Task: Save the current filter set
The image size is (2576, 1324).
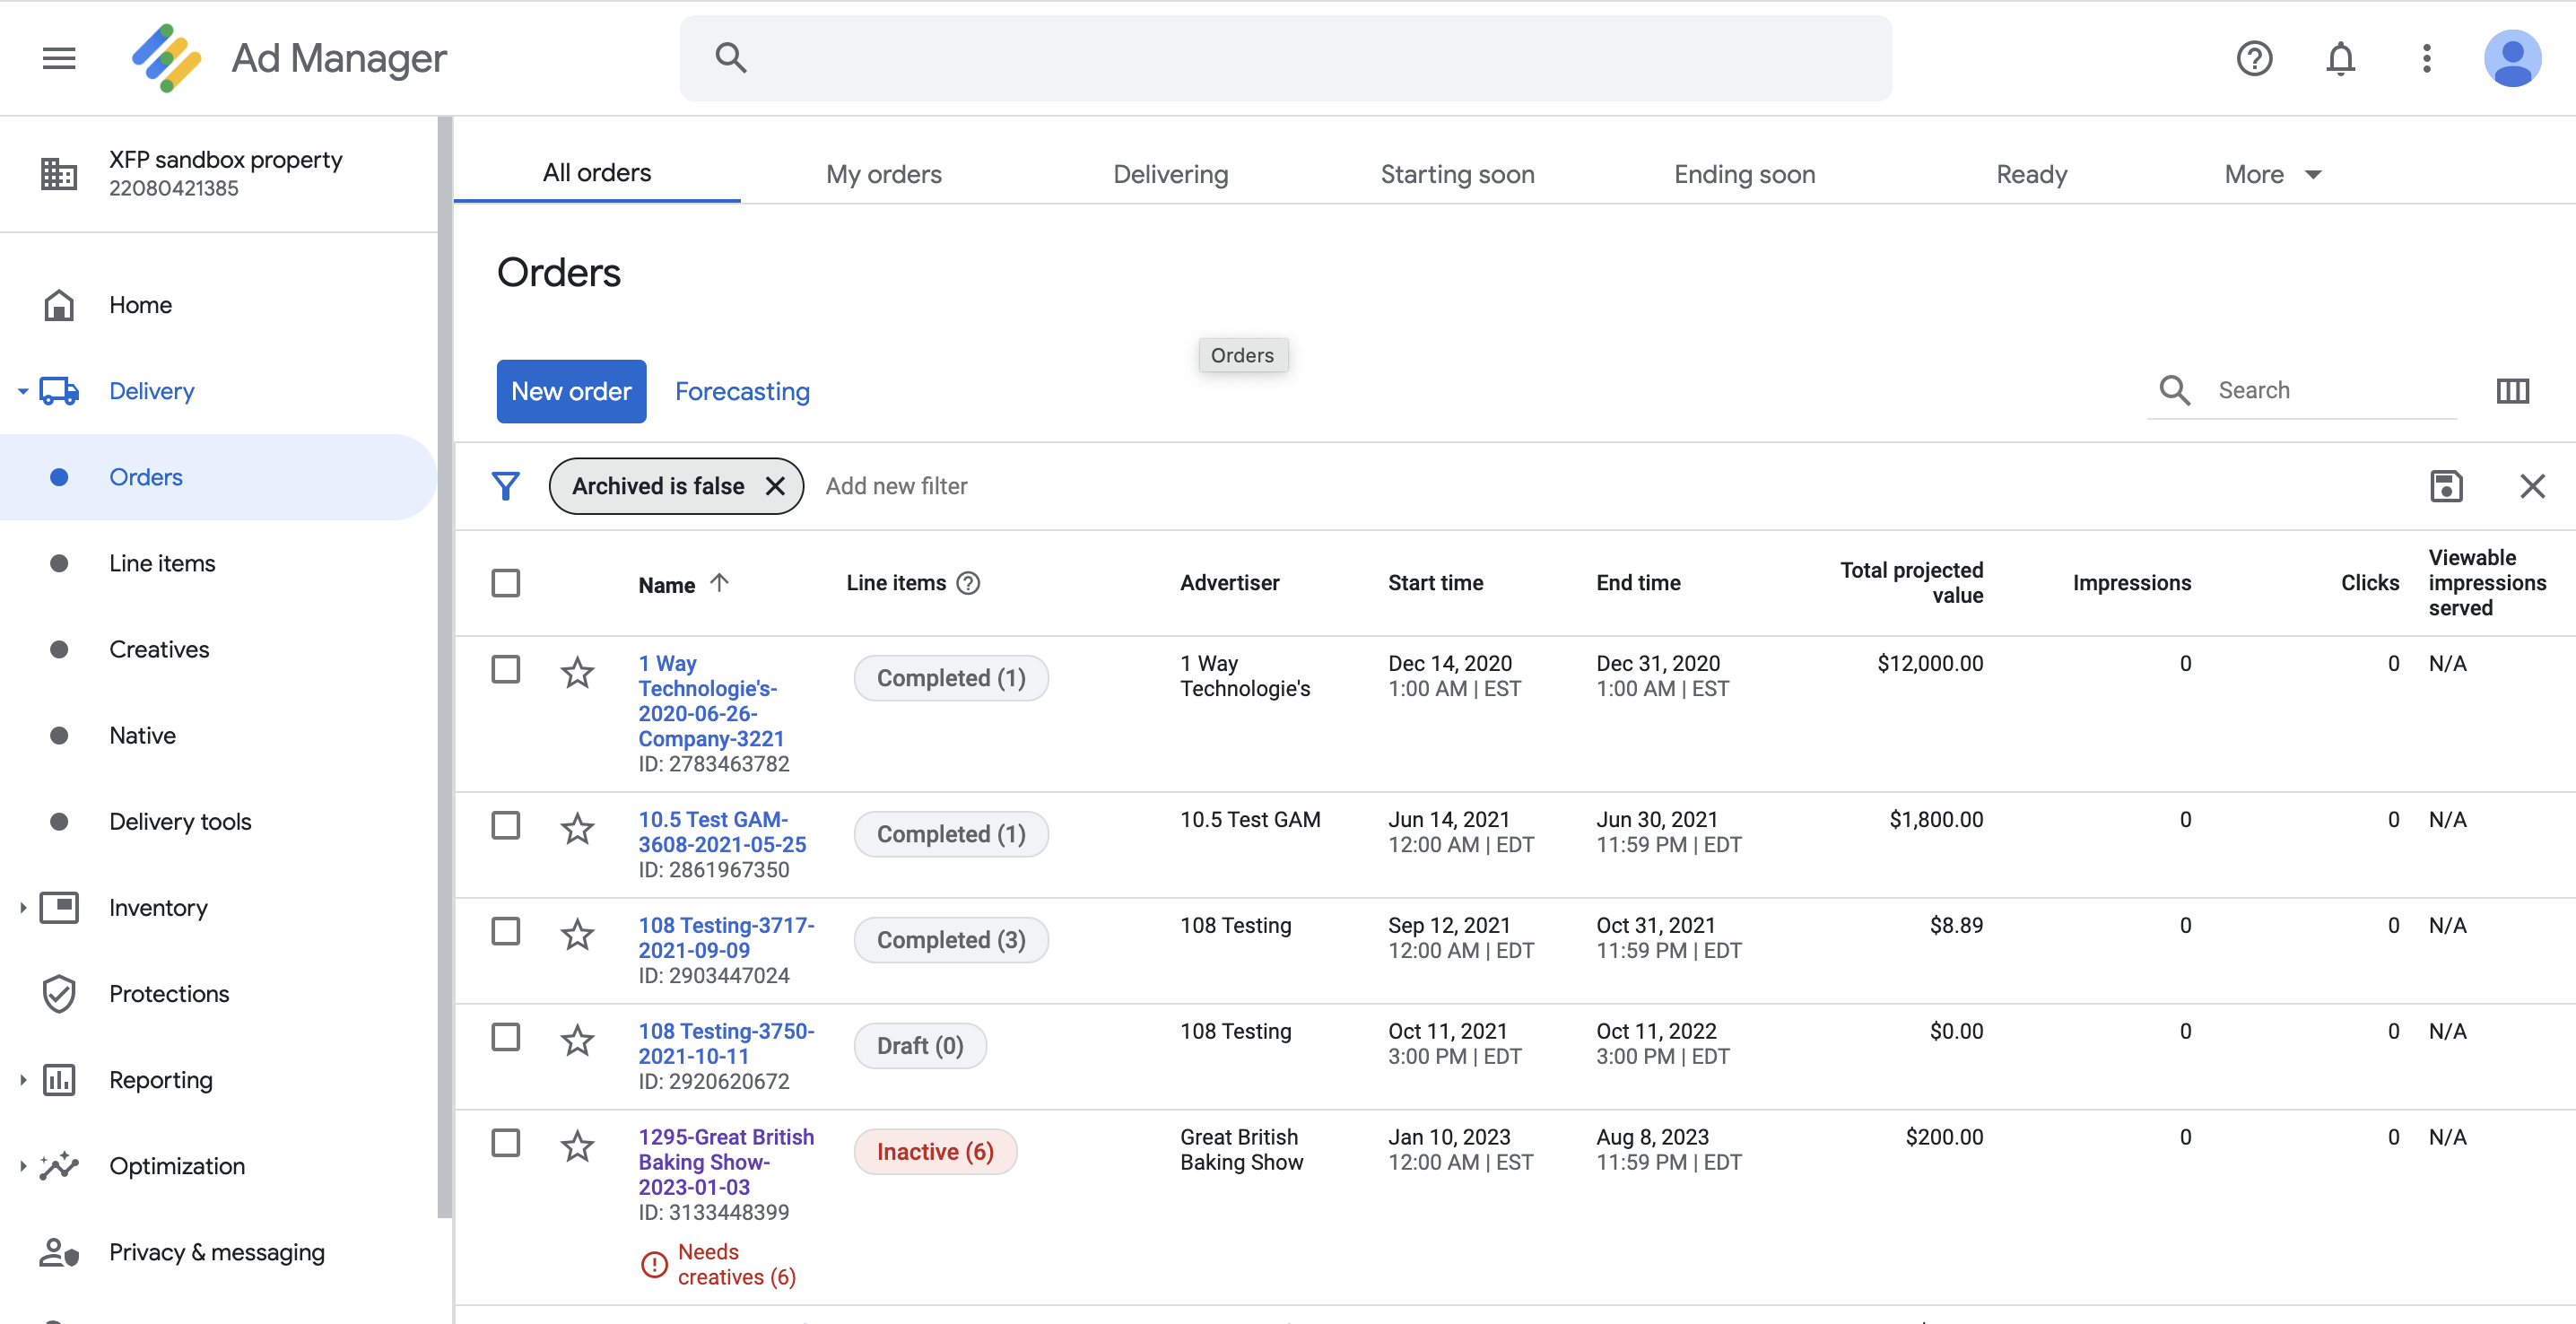Action: pos(2447,486)
